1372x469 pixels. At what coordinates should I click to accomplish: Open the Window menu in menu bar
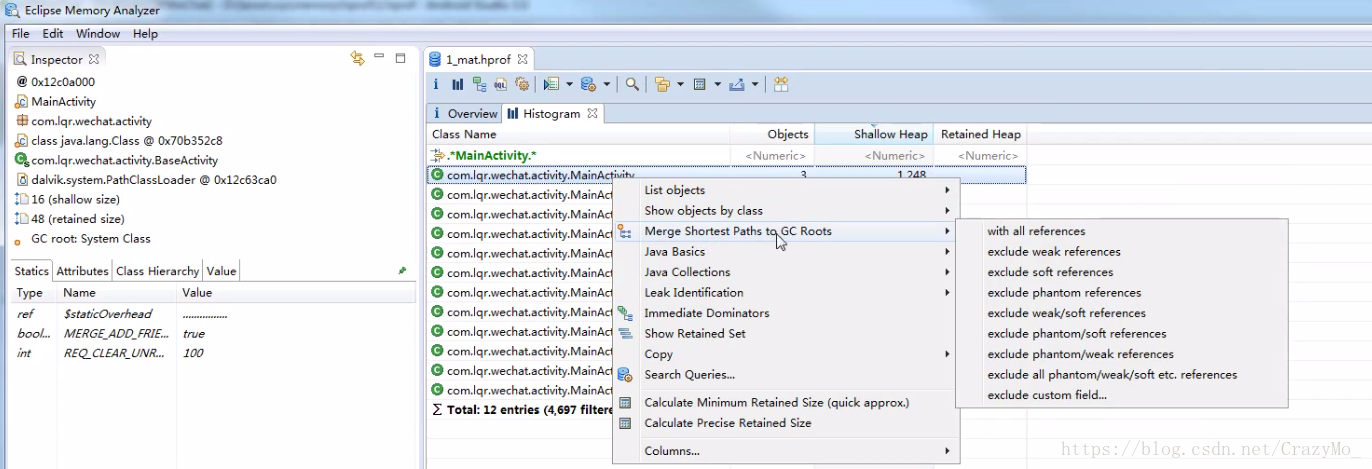point(98,34)
